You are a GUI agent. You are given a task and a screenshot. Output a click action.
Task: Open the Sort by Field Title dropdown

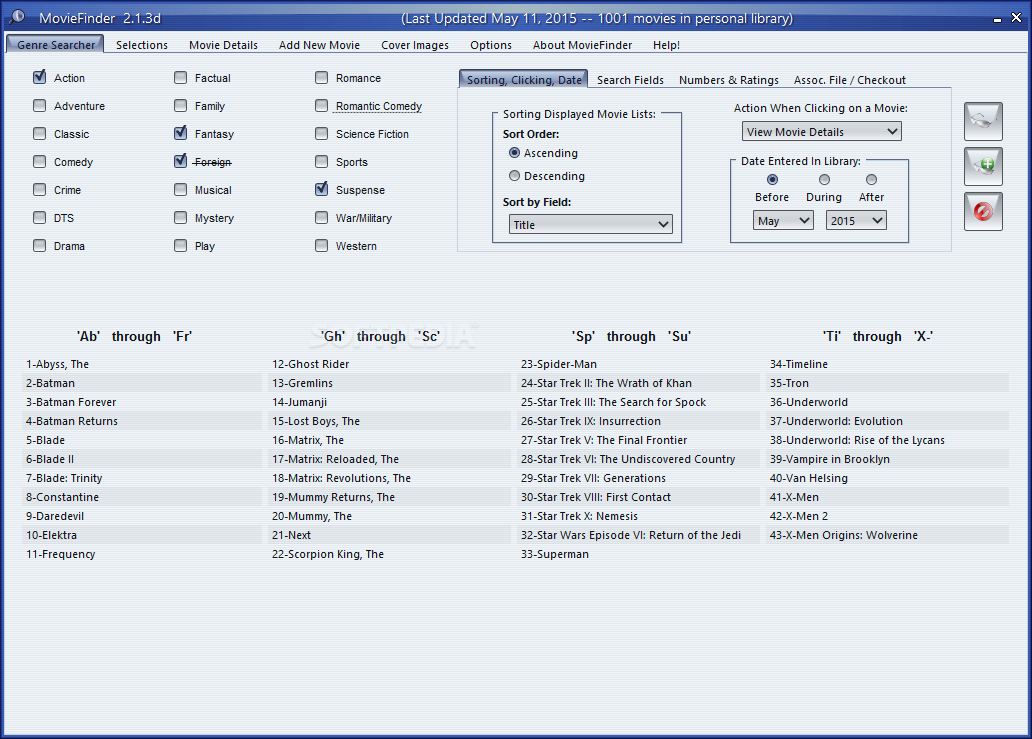click(x=590, y=224)
